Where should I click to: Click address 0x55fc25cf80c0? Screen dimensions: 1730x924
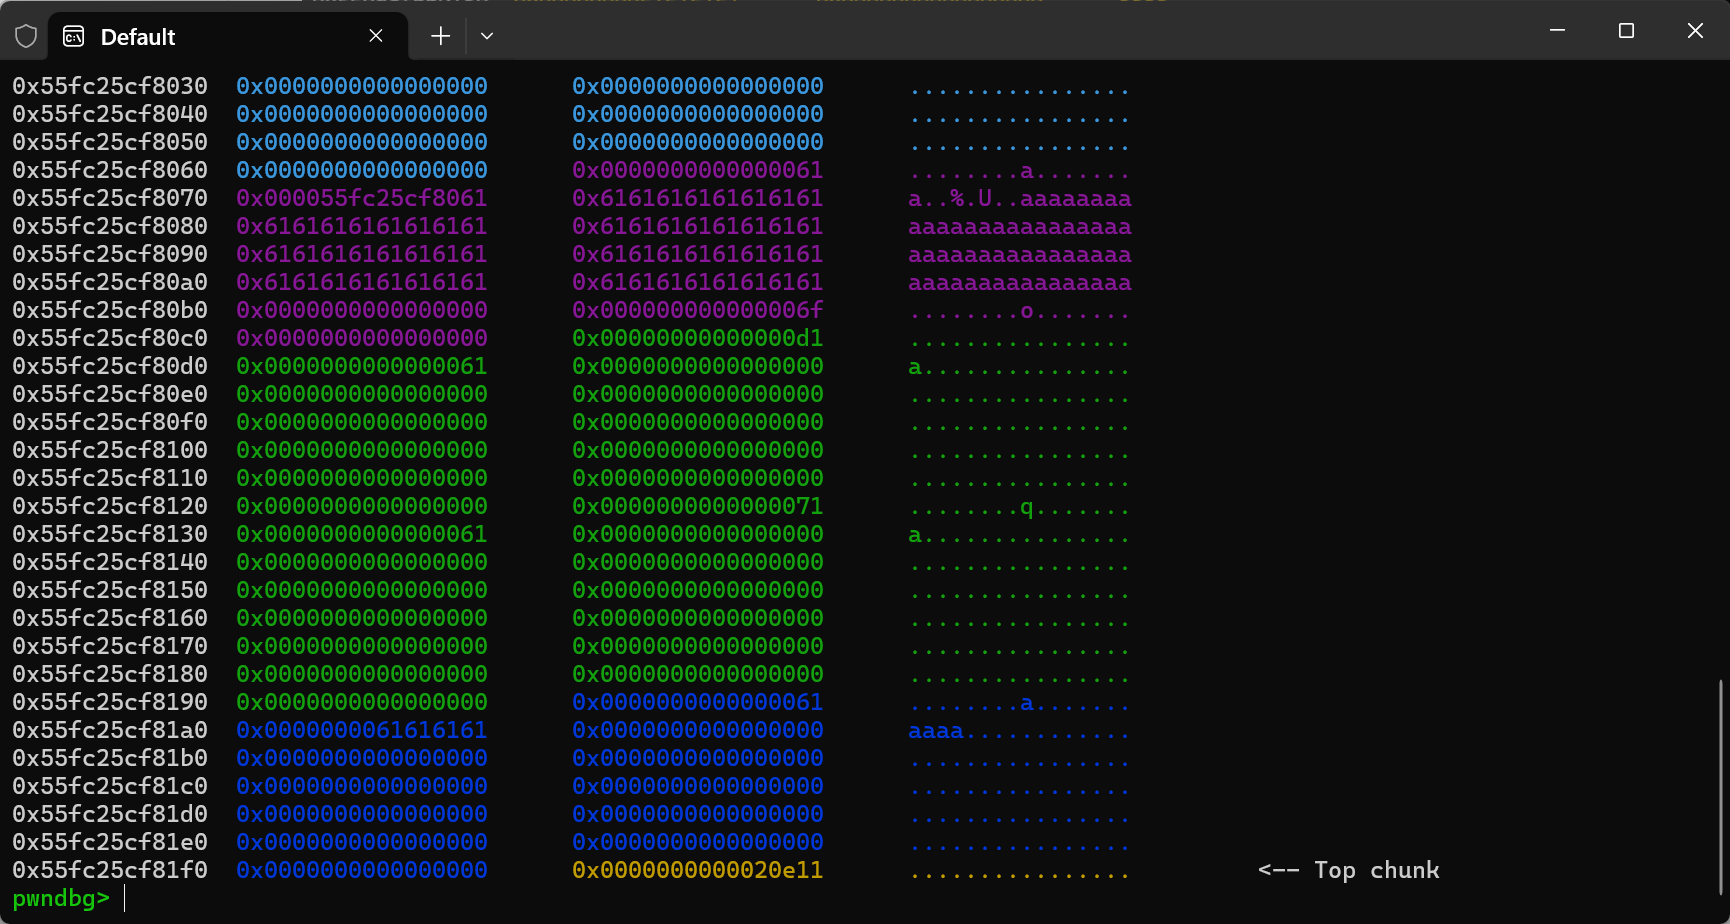[110, 338]
